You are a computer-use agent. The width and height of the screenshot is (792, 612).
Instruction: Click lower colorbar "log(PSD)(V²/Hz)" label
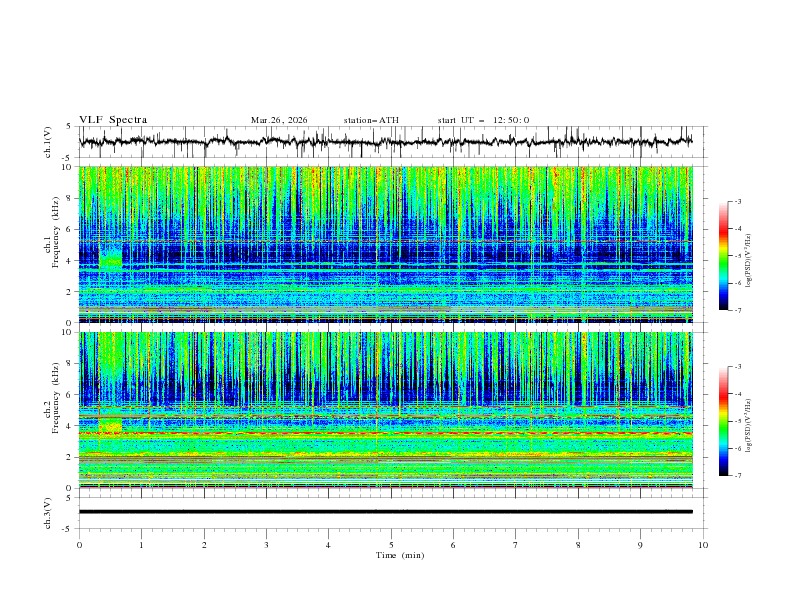pos(749,426)
